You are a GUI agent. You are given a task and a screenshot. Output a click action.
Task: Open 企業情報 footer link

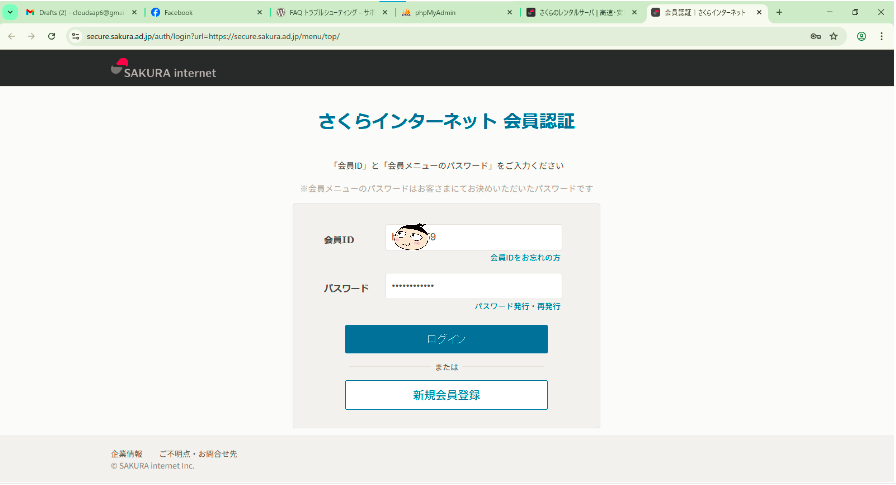click(126, 454)
